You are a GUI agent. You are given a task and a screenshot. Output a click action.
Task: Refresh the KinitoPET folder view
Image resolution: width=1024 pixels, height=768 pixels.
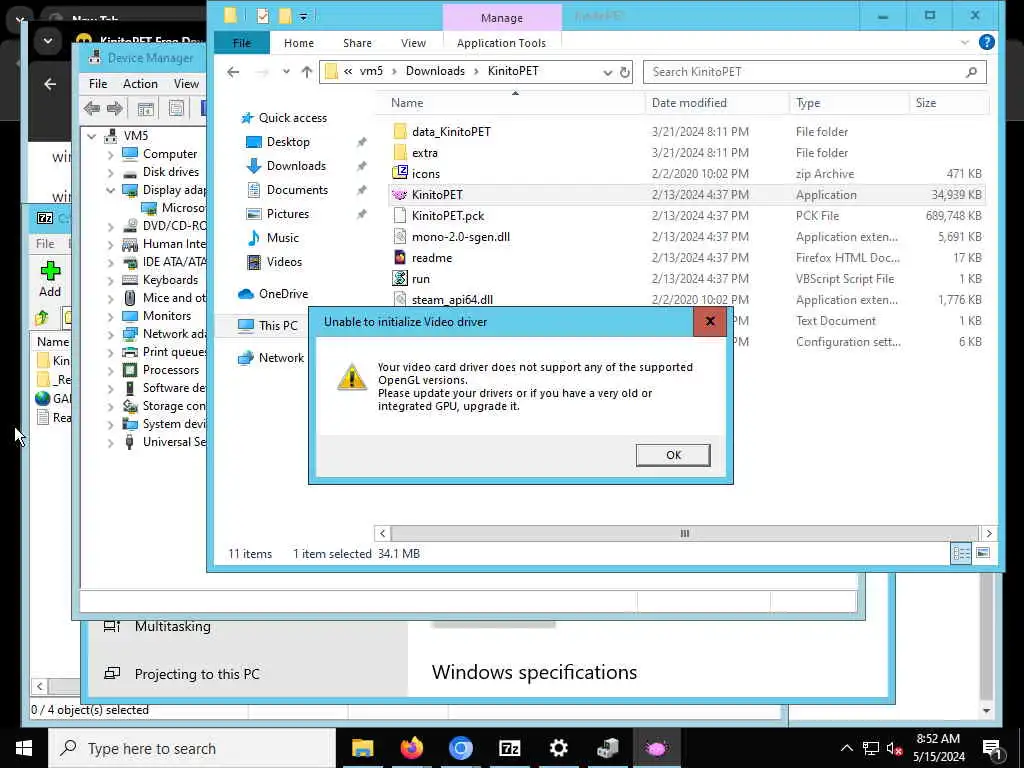[625, 72]
